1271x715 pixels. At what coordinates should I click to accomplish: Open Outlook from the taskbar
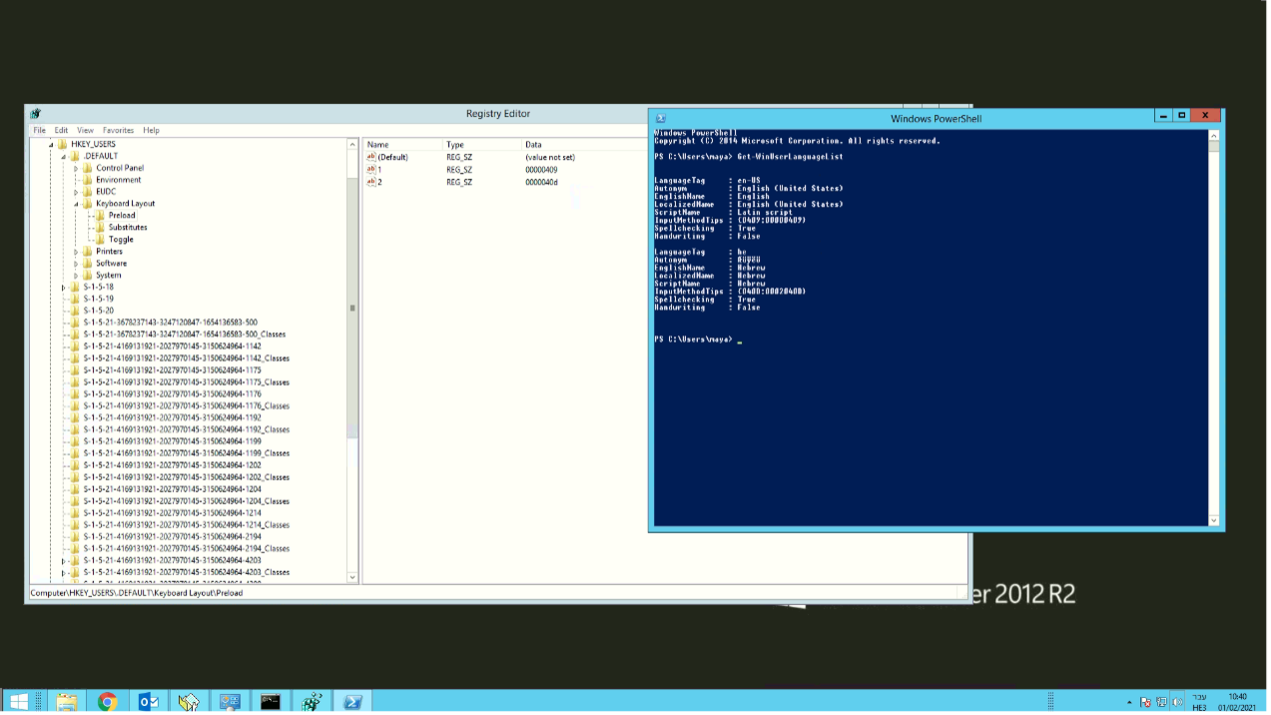[149, 702]
